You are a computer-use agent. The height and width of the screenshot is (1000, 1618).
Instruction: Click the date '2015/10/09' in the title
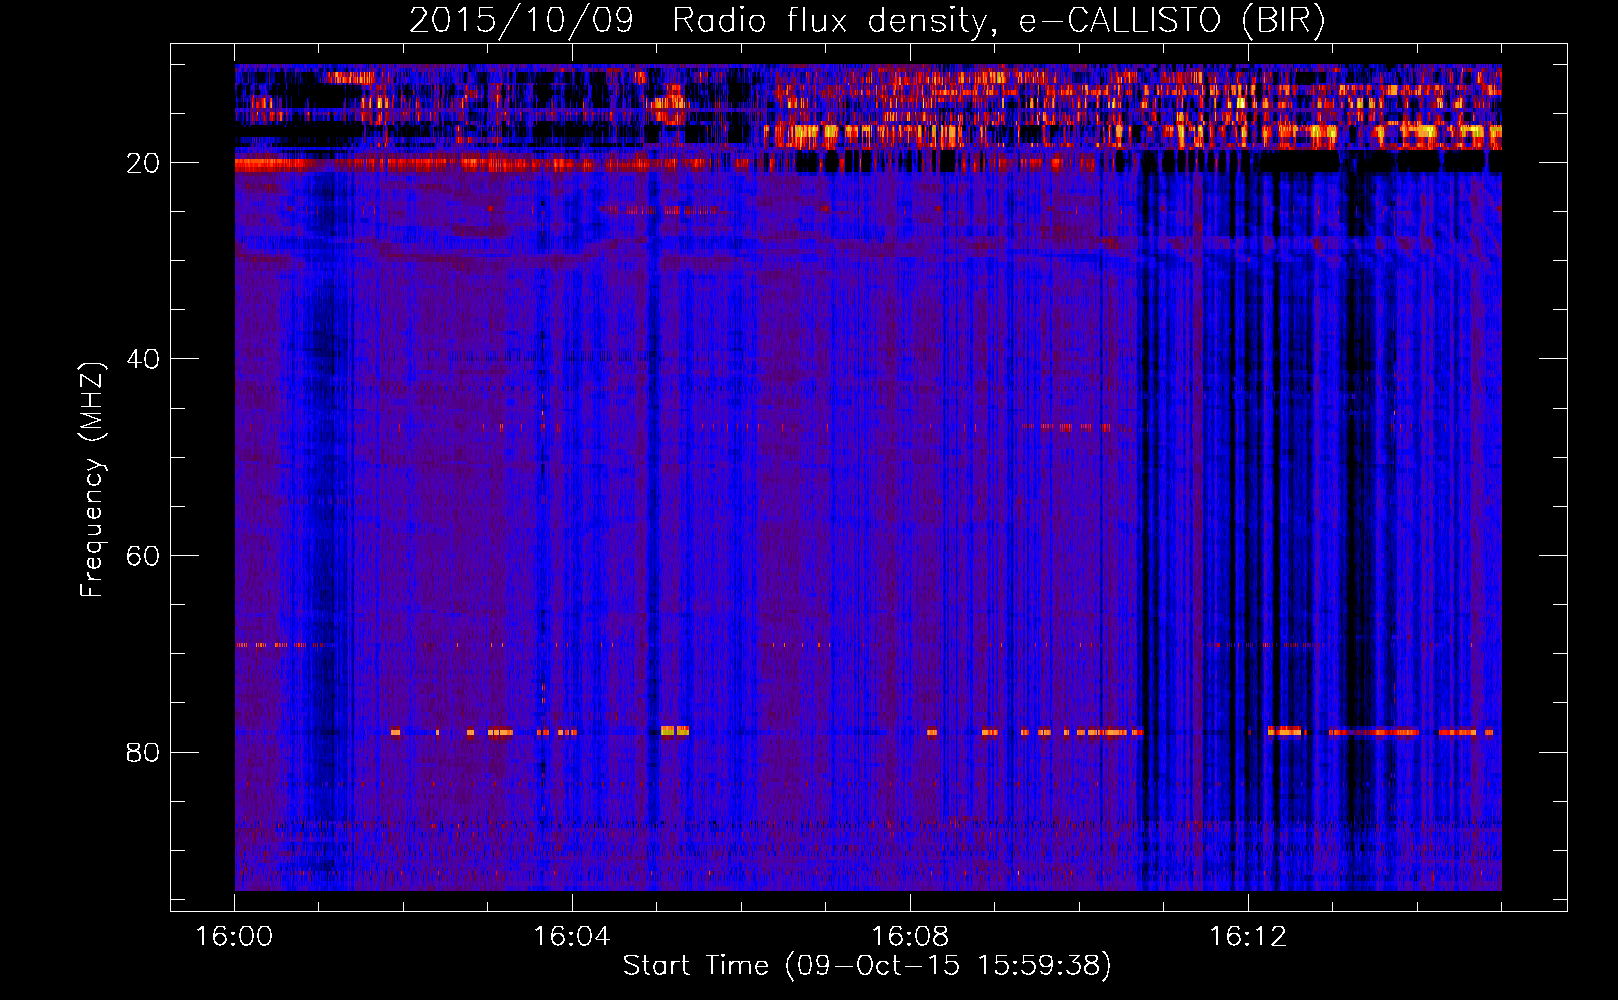click(x=521, y=21)
